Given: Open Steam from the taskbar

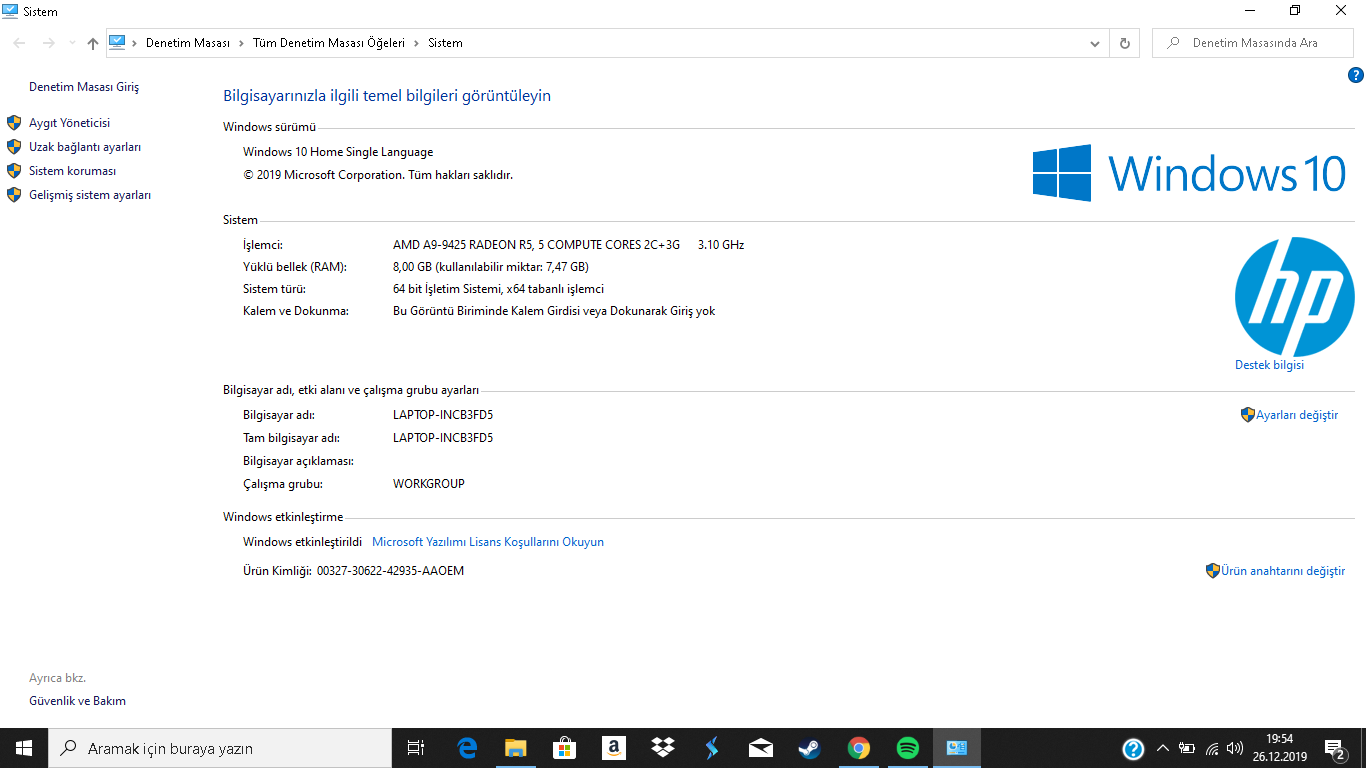Looking at the screenshot, I should click(x=809, y=748).
